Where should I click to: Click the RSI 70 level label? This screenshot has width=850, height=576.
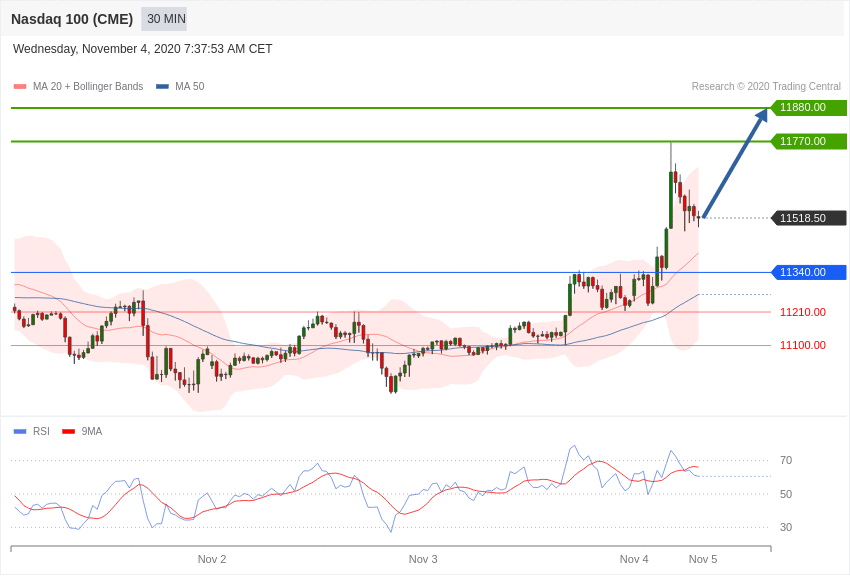pos(786,460)
